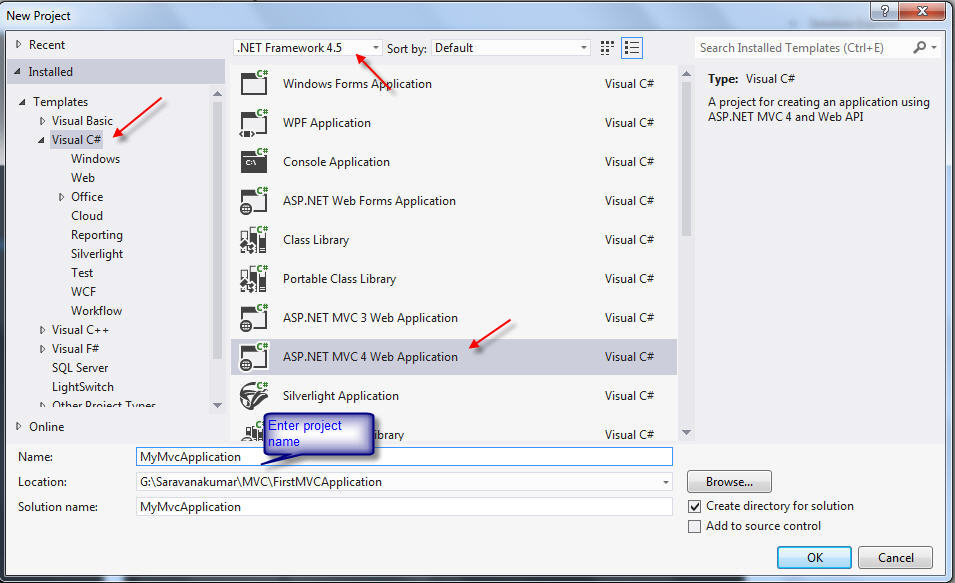Expand the Office tree node
The height and width of the screenshot is (583, 955).
[x=61, y=197]
